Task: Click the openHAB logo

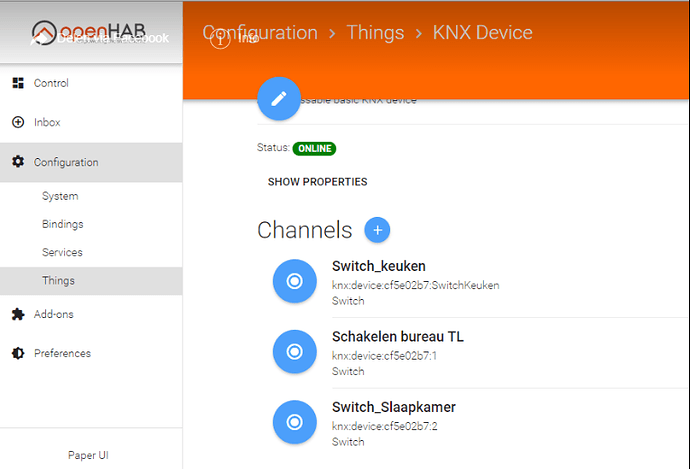Action: click(x=90, y=33)
